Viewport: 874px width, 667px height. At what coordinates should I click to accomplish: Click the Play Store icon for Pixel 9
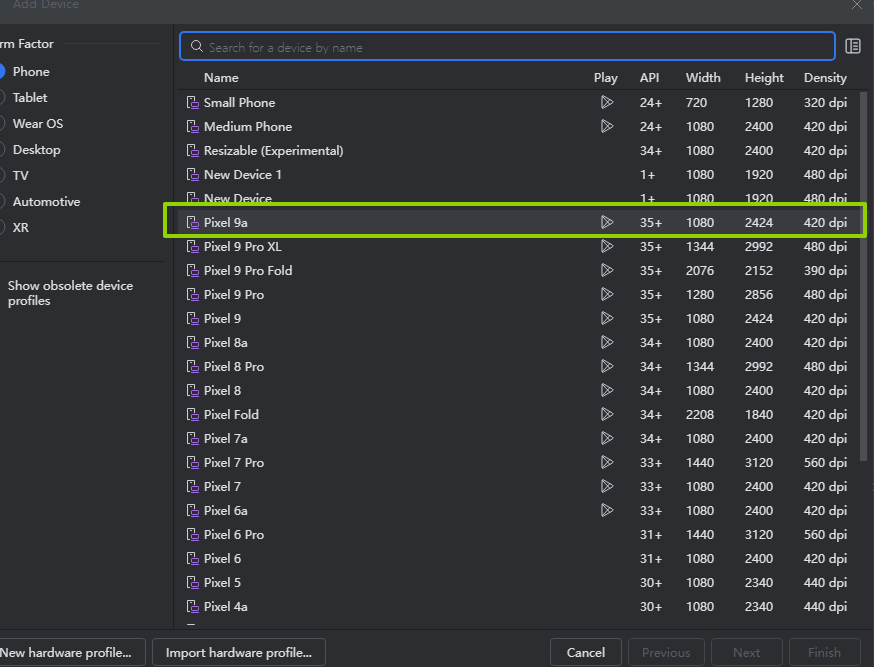coord(607,318)
